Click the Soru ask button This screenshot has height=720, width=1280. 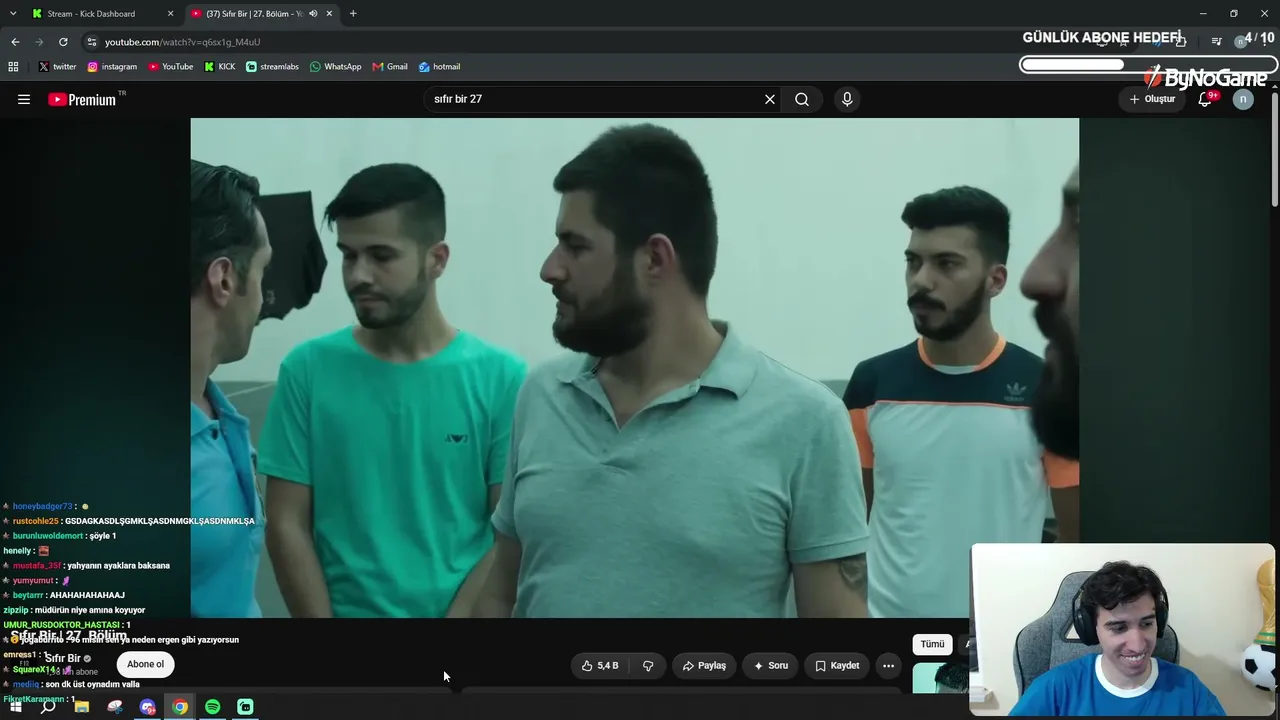[770, 665]
